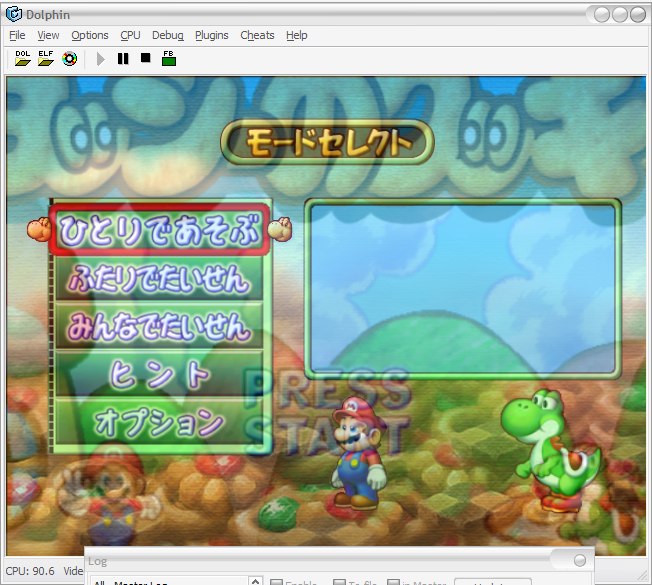Open a DOL file from the toolbar

[22, 58]
